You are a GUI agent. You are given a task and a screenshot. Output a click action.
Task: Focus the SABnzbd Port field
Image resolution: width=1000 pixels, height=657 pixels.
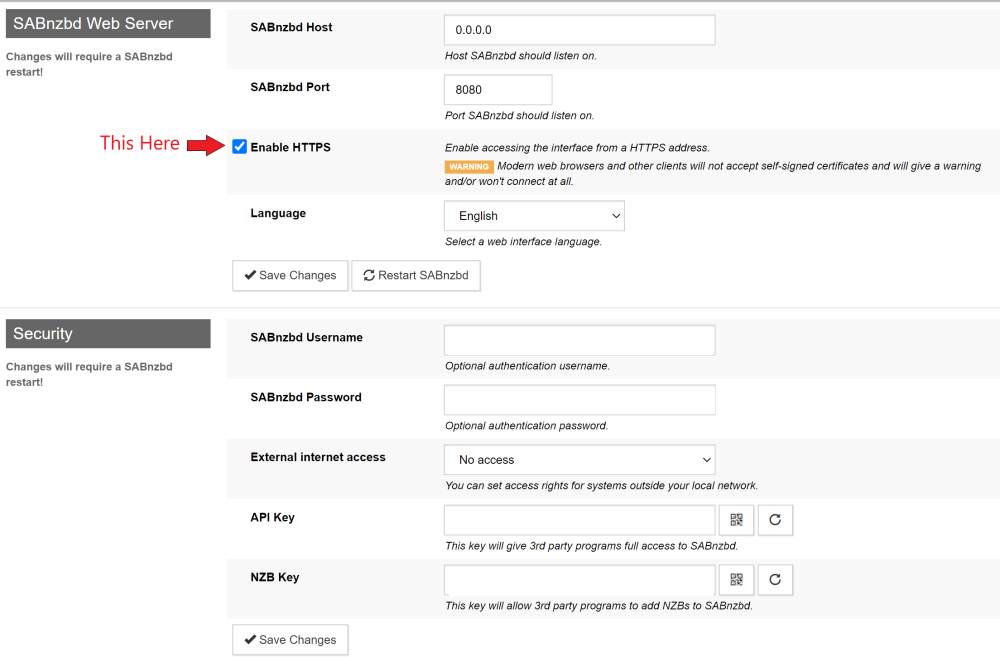tap(498, 89)
